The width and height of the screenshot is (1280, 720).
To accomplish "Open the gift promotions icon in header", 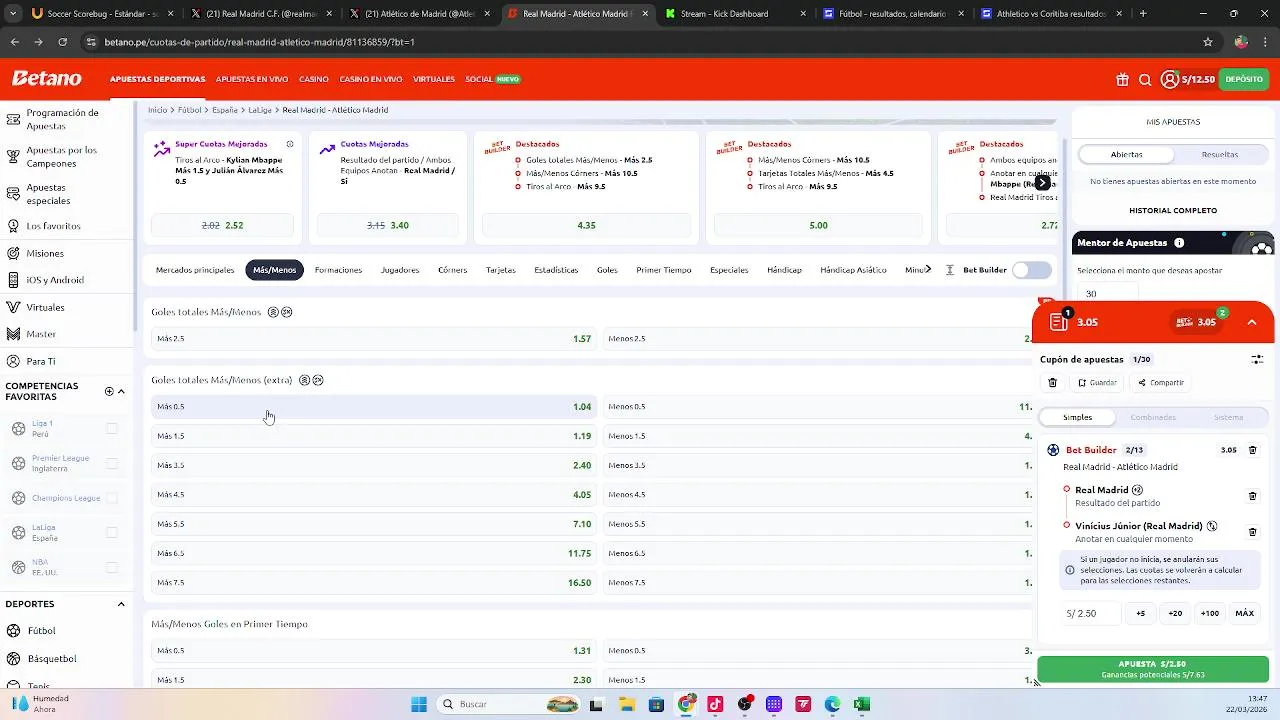I will (x=1122, y=79).
